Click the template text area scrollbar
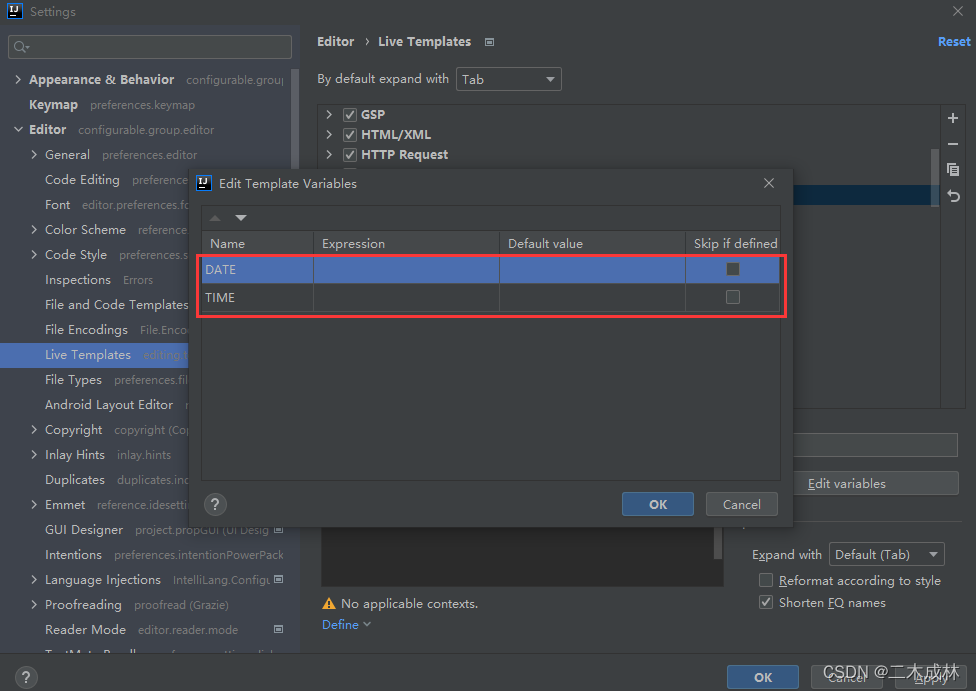 coord(718,543)
